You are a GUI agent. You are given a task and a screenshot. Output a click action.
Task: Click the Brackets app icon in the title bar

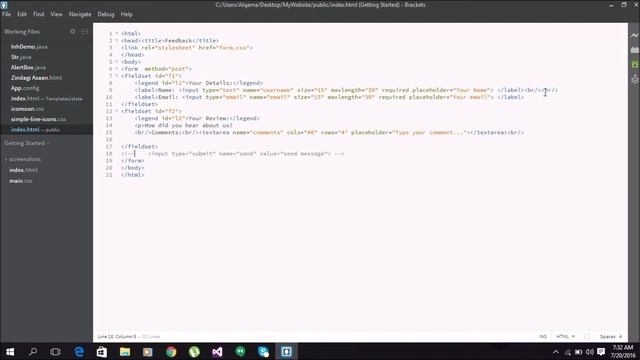tap(4, 5)
